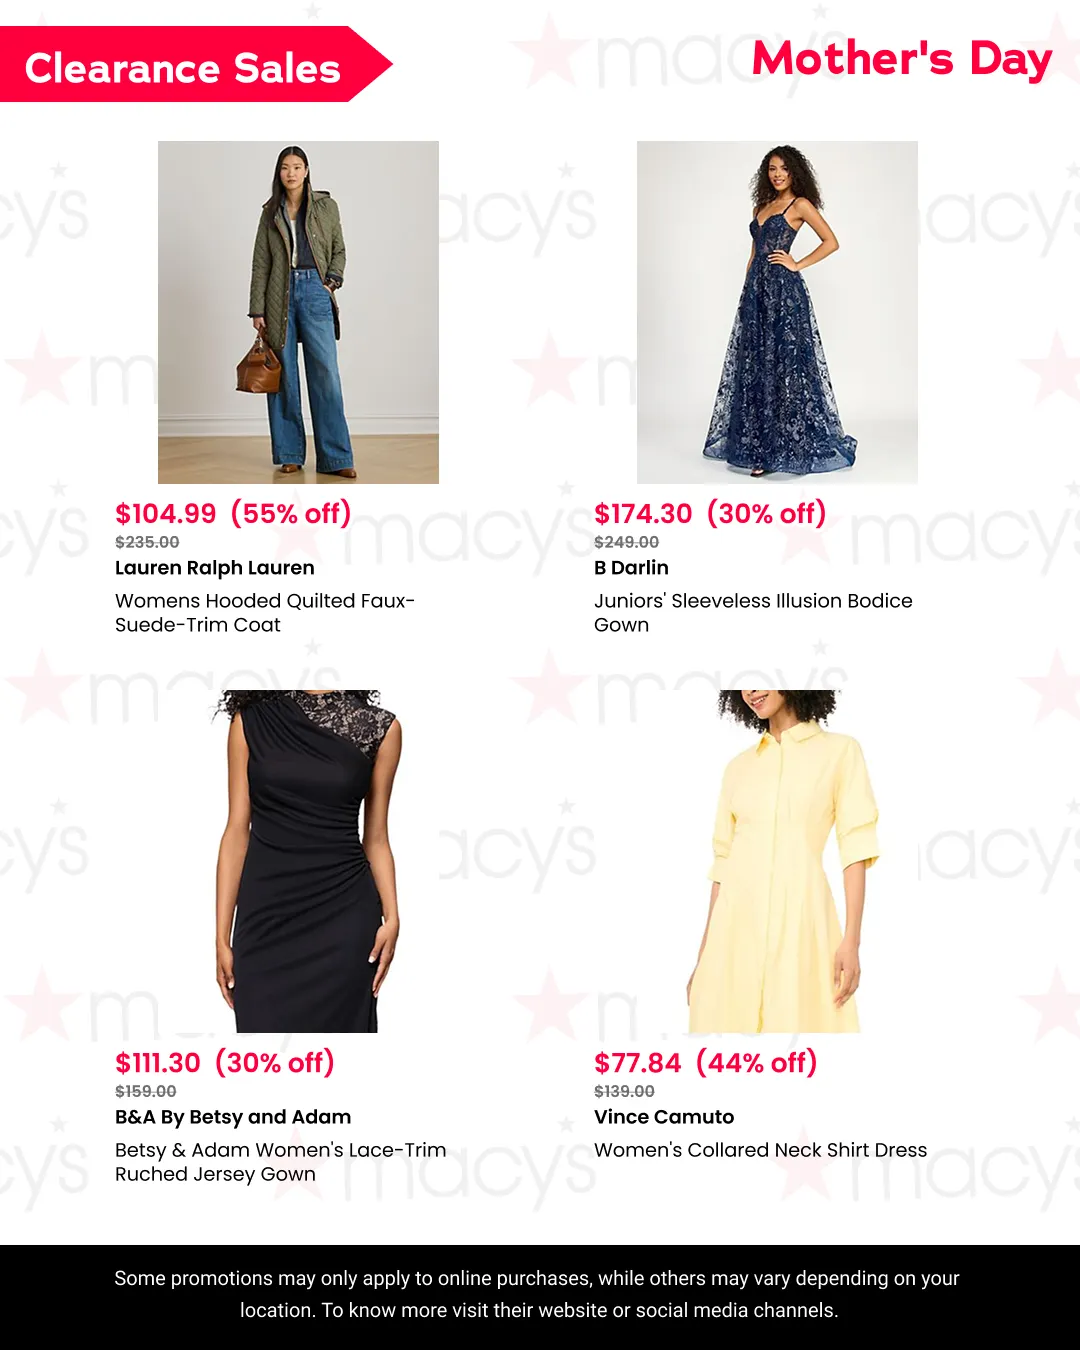
Task: Click the $174.30 sale price
Action: click(643, 514)
